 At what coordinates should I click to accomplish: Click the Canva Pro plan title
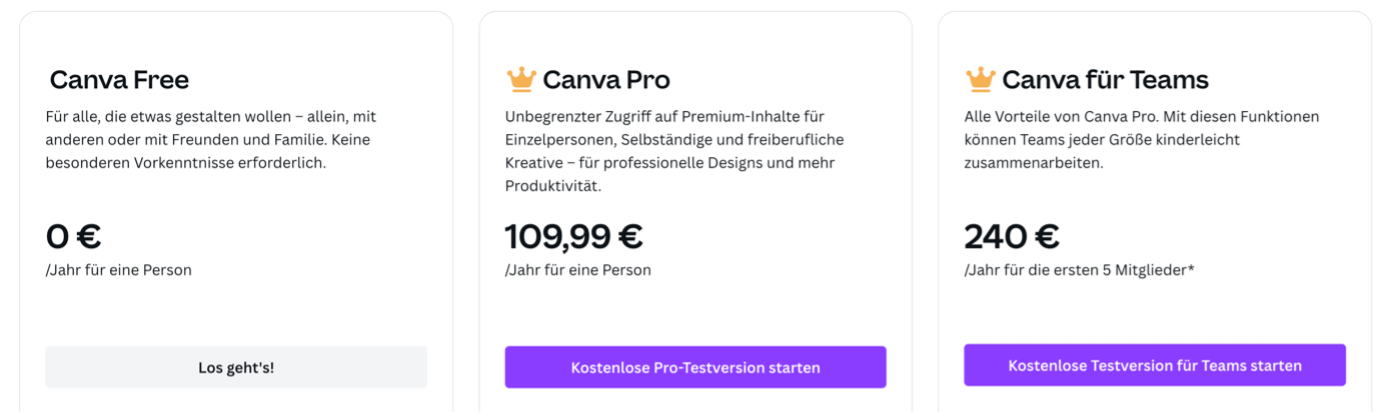coord(606,80)
